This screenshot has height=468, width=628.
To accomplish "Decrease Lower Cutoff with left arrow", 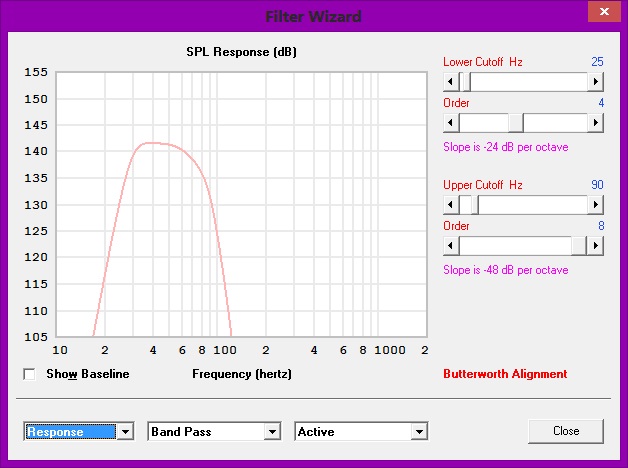I will (x=451, y=82).
